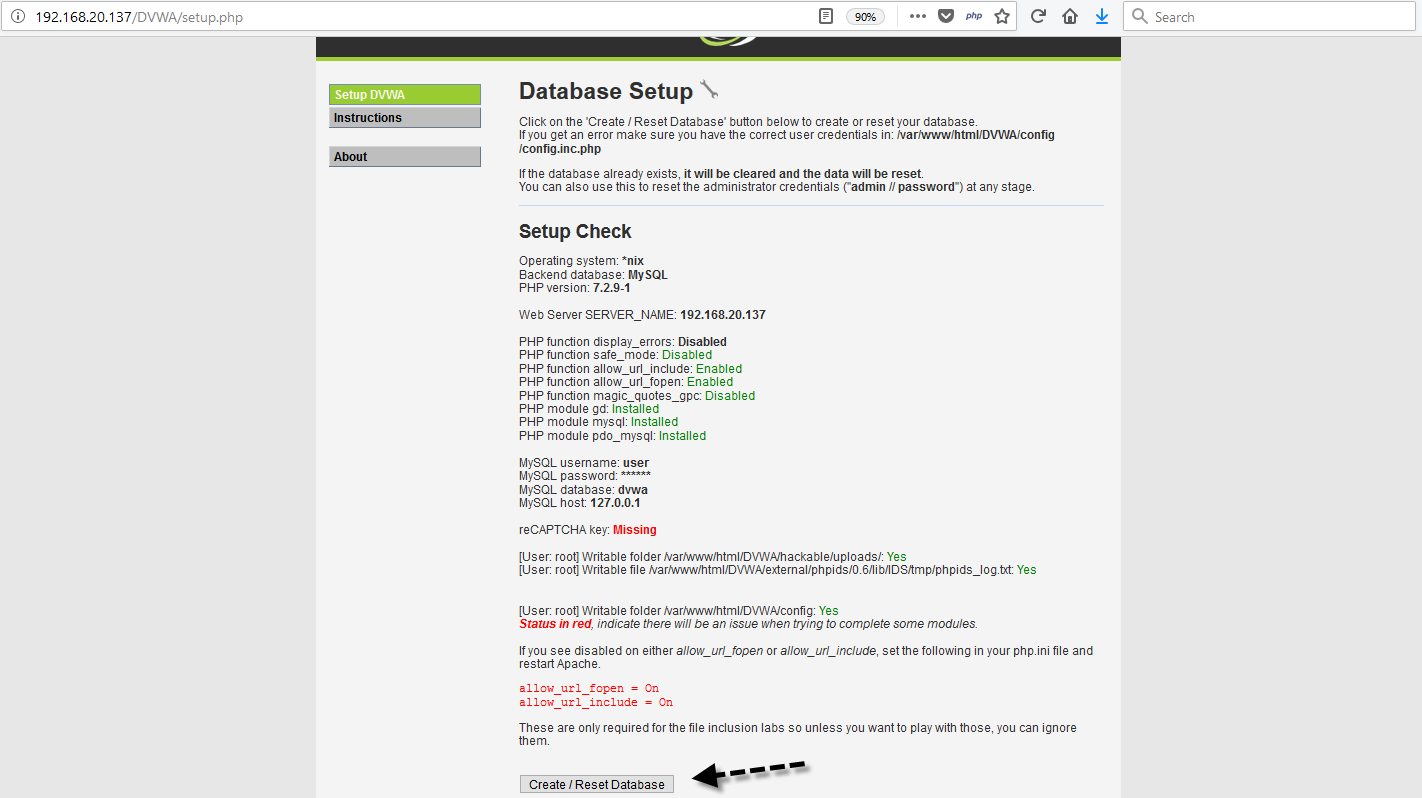Click PHP module mysql Installed status
This screenshot has width=1422, height=798.
[654, 422]
